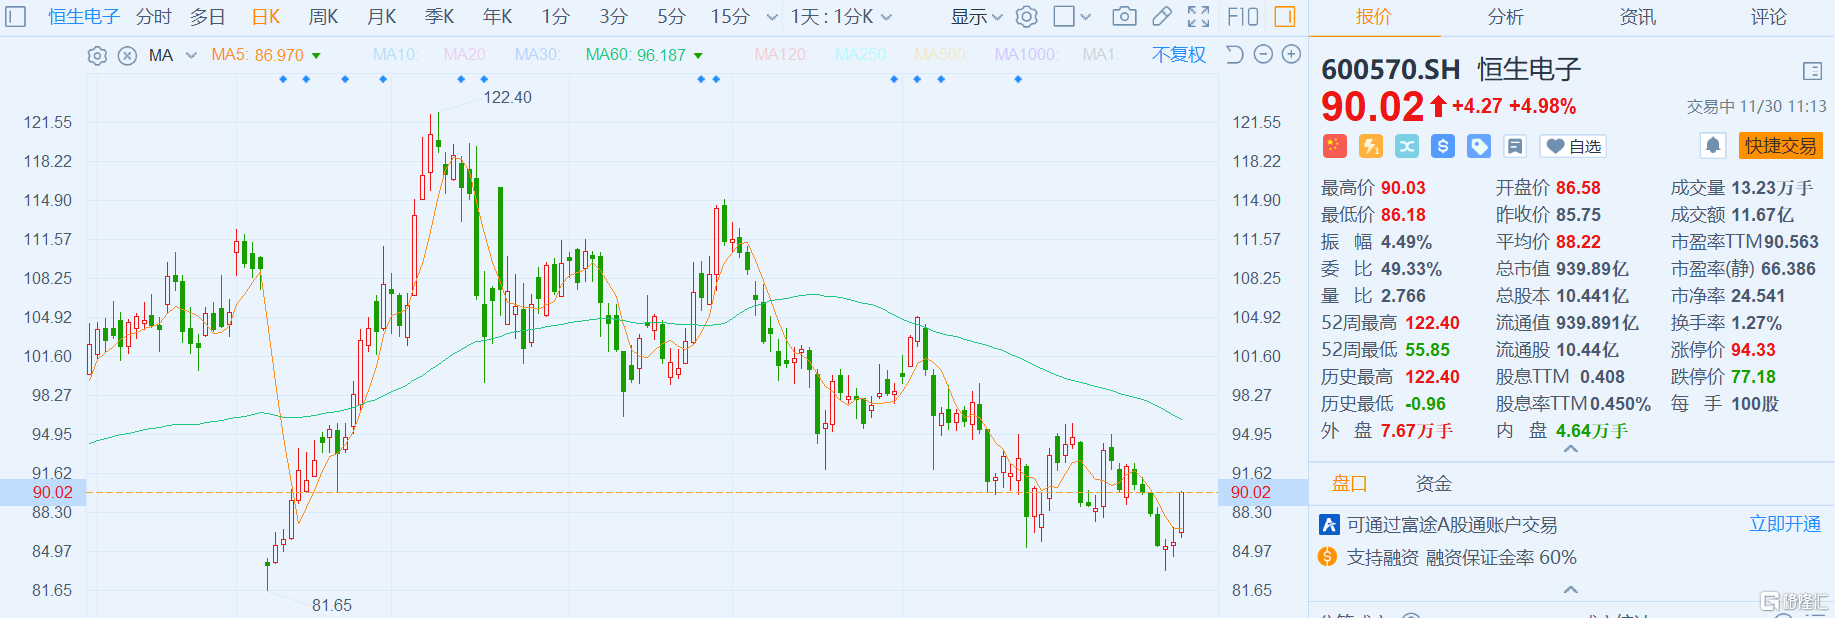
Task: Zoom out chart with minus icon
Action: [1263, 55]
